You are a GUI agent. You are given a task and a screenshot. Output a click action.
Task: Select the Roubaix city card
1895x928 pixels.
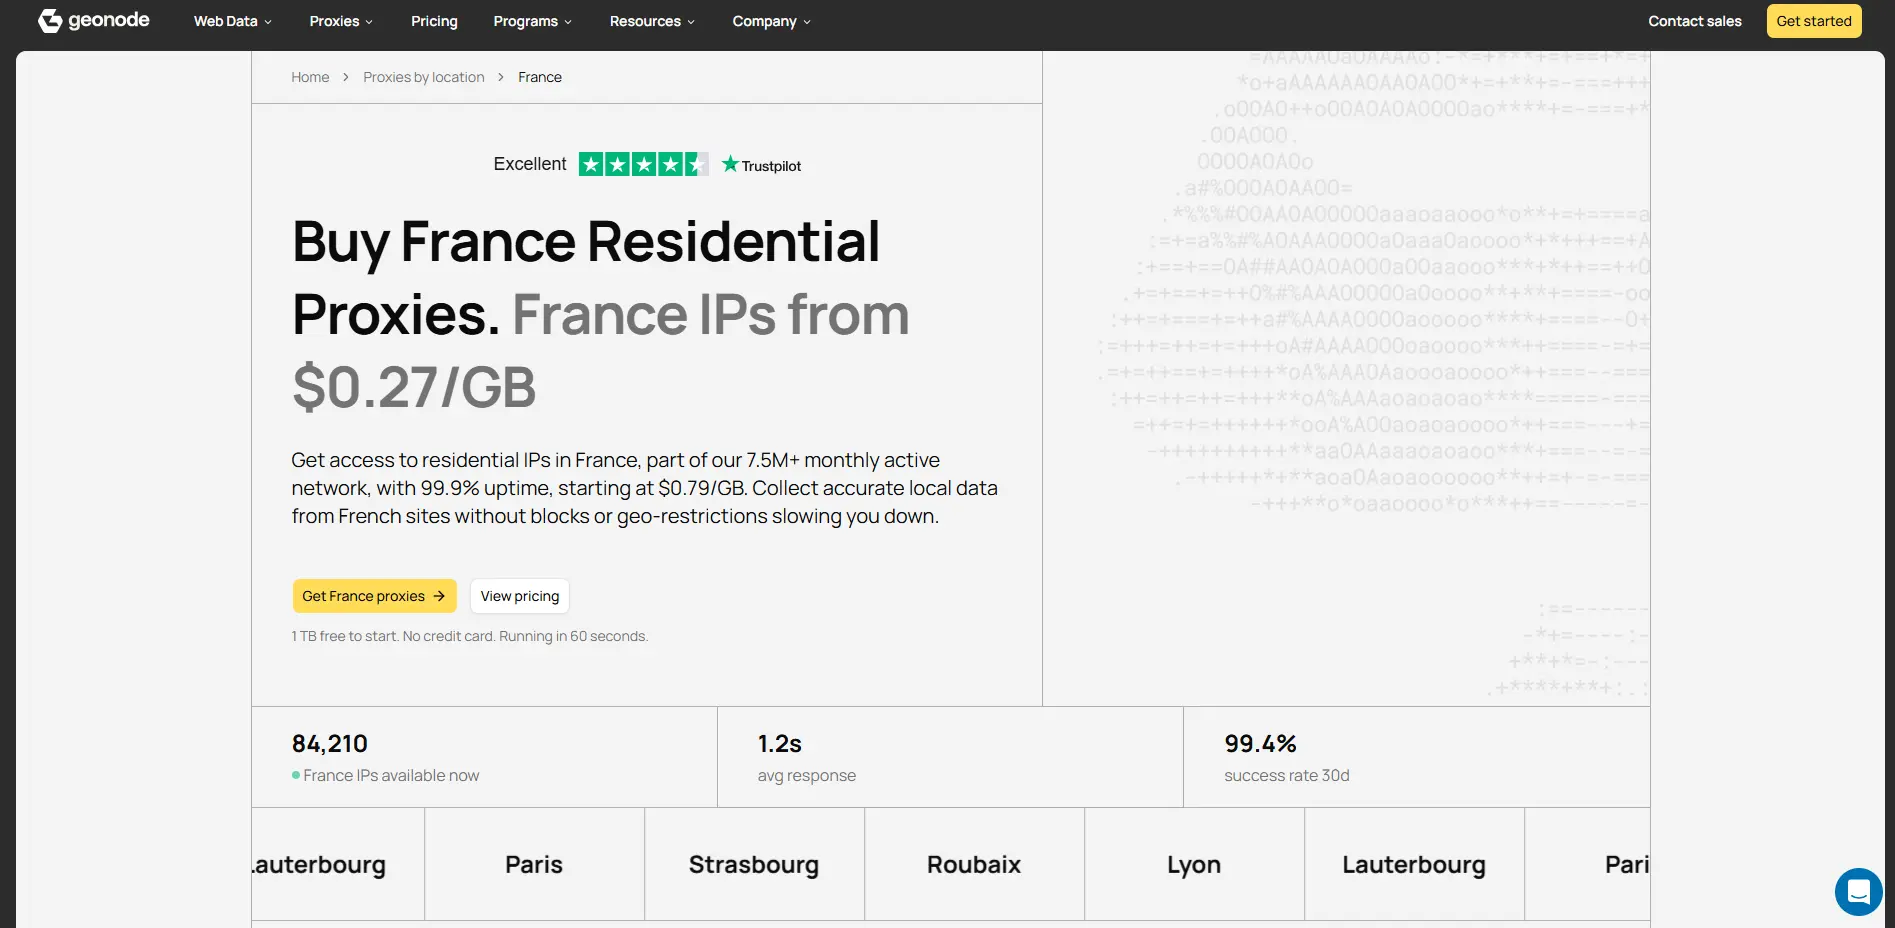pyautogui.click(x=974, y=864)
